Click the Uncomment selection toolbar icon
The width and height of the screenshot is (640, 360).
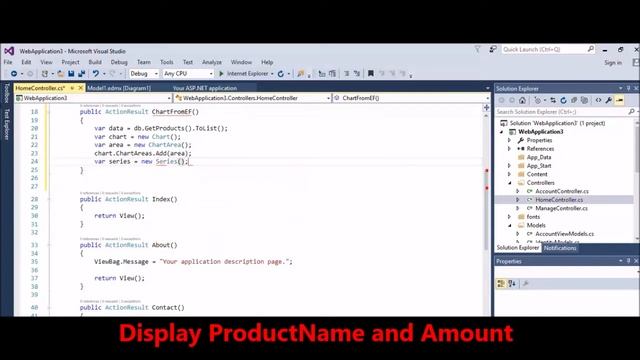(x=357, y=73)
